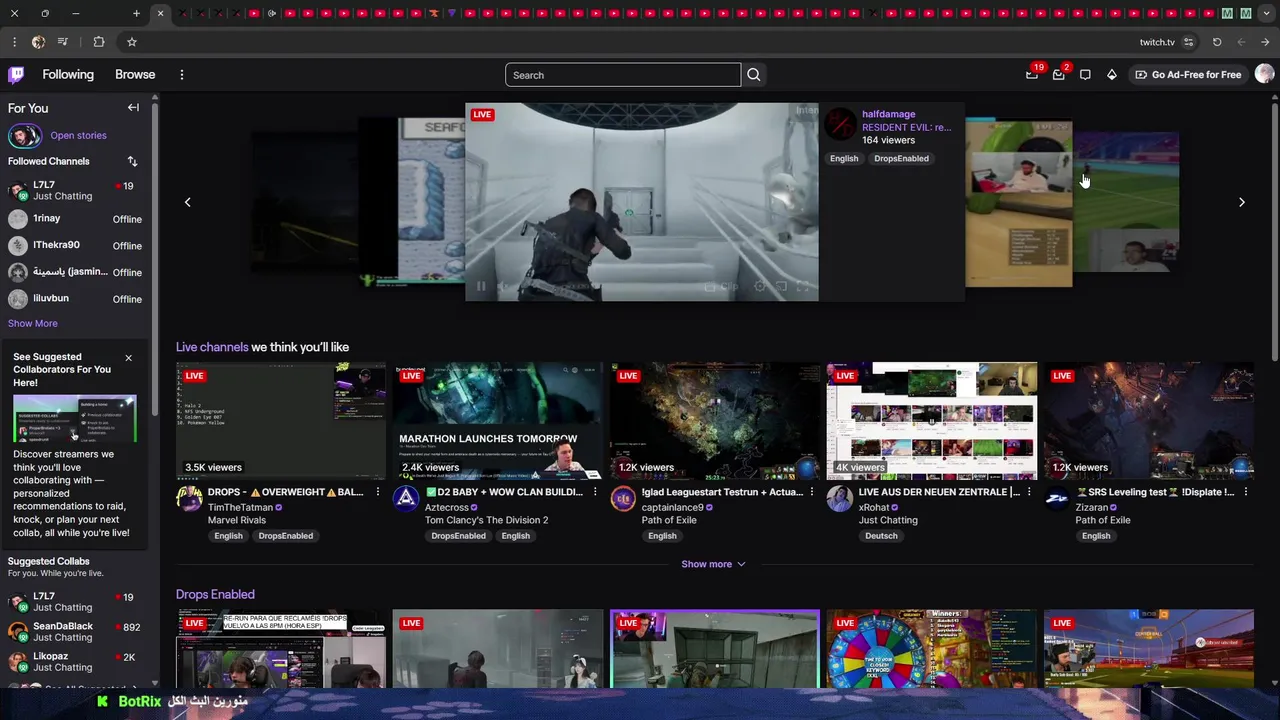Advance the carousel to the next stream
Screen dimensions: 1280x720
tap(1242, 202)
